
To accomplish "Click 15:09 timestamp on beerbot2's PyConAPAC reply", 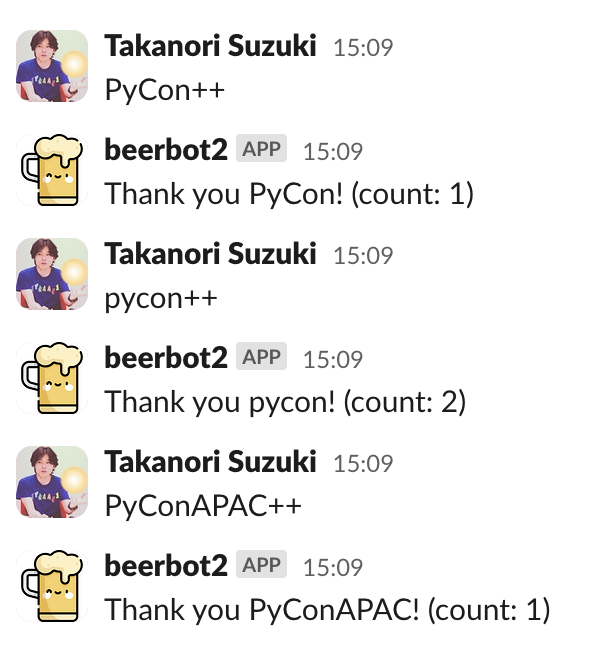I will click(x=333, y=567).
